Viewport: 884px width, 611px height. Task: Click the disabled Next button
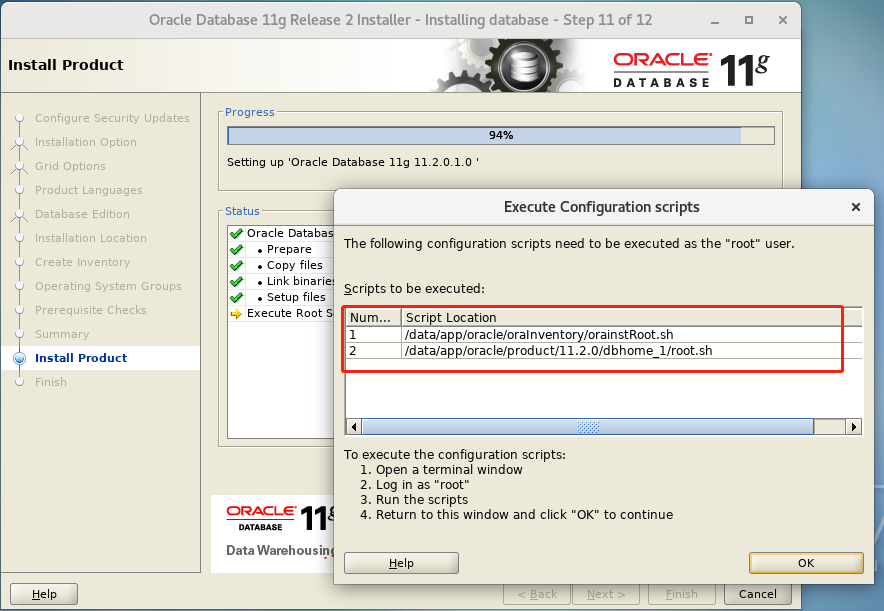(605, 594)
